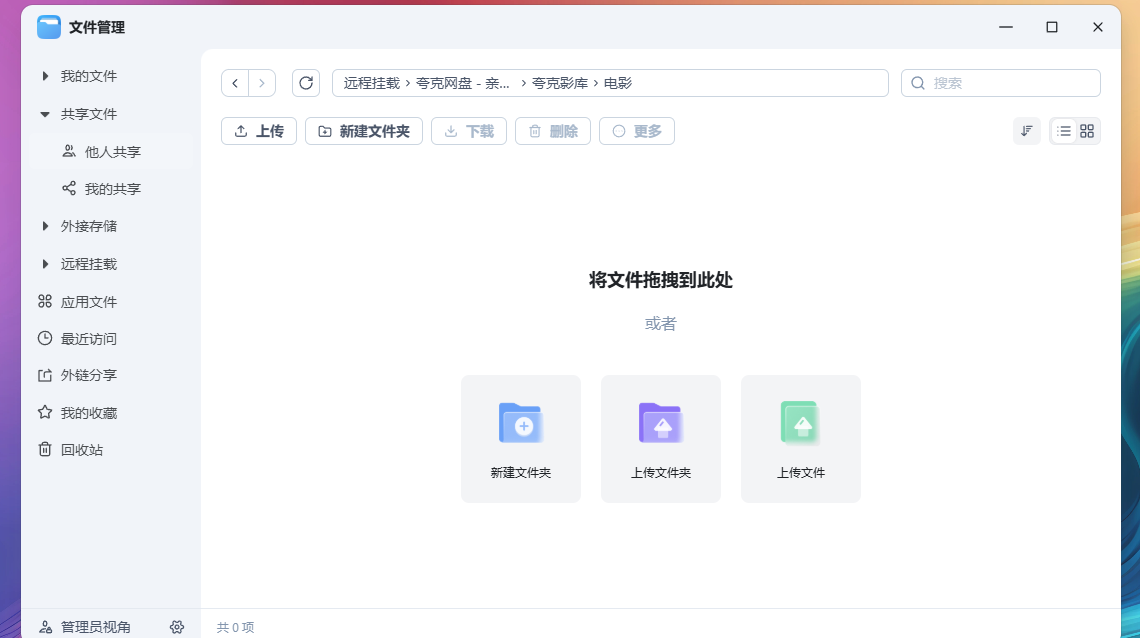Collapse the 共享文件 tree node
1140x638 pixels.
pyautogui.click(x=45, y=114)
